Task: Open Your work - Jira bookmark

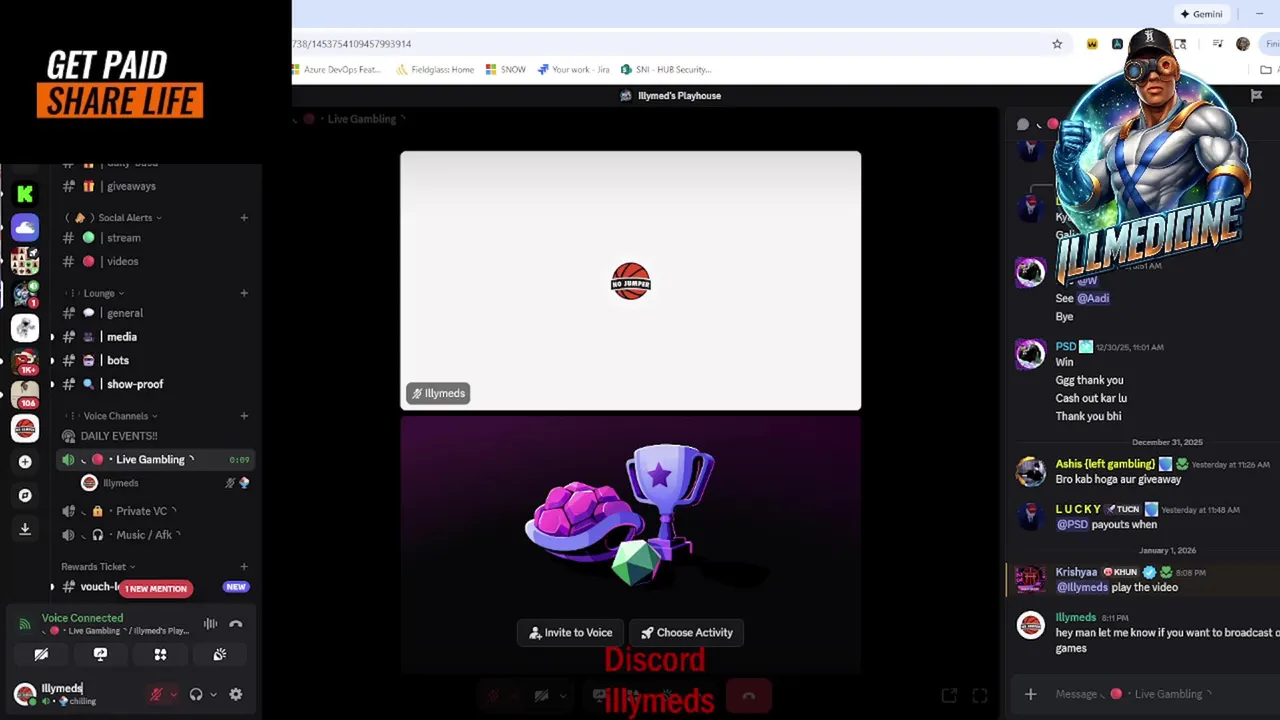Action: click(x=573, y=69)
